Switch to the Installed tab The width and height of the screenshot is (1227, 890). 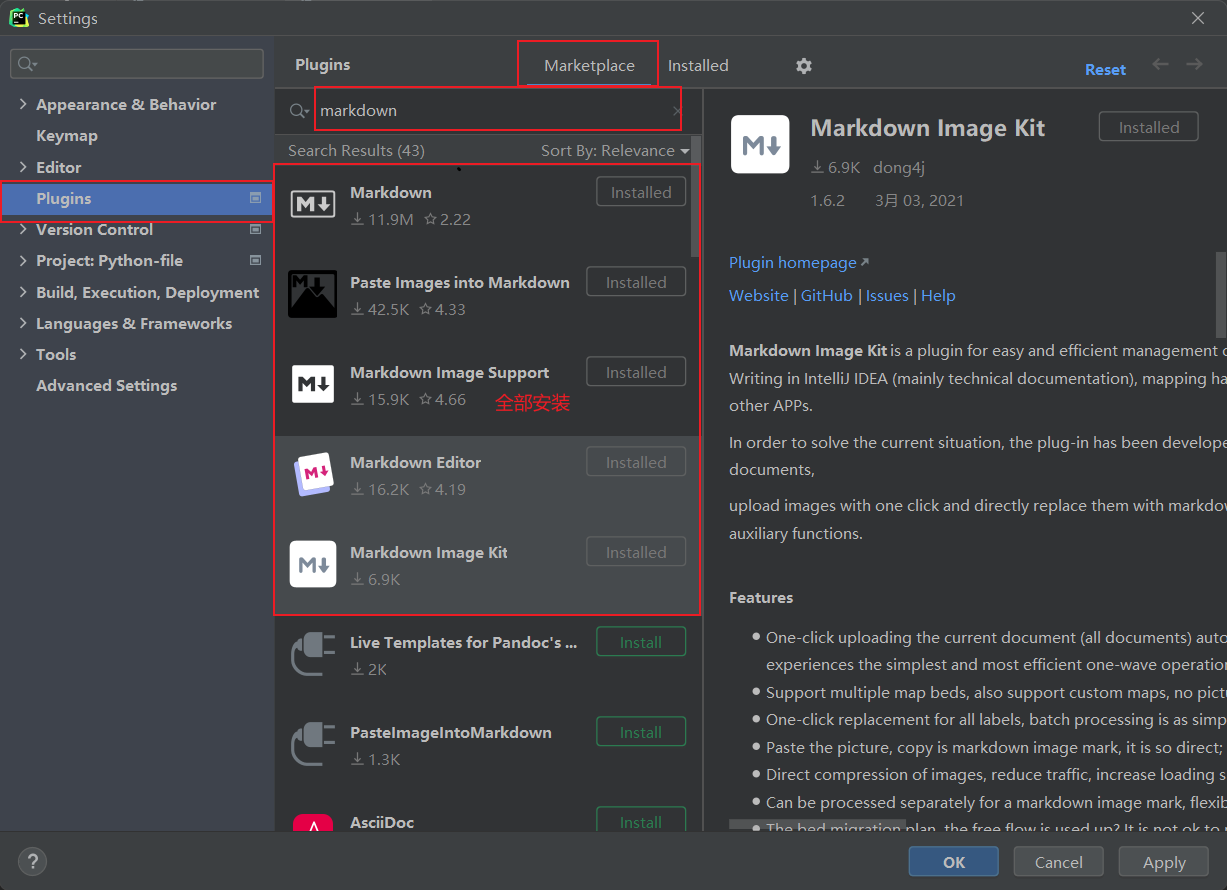tap(698, 66)
